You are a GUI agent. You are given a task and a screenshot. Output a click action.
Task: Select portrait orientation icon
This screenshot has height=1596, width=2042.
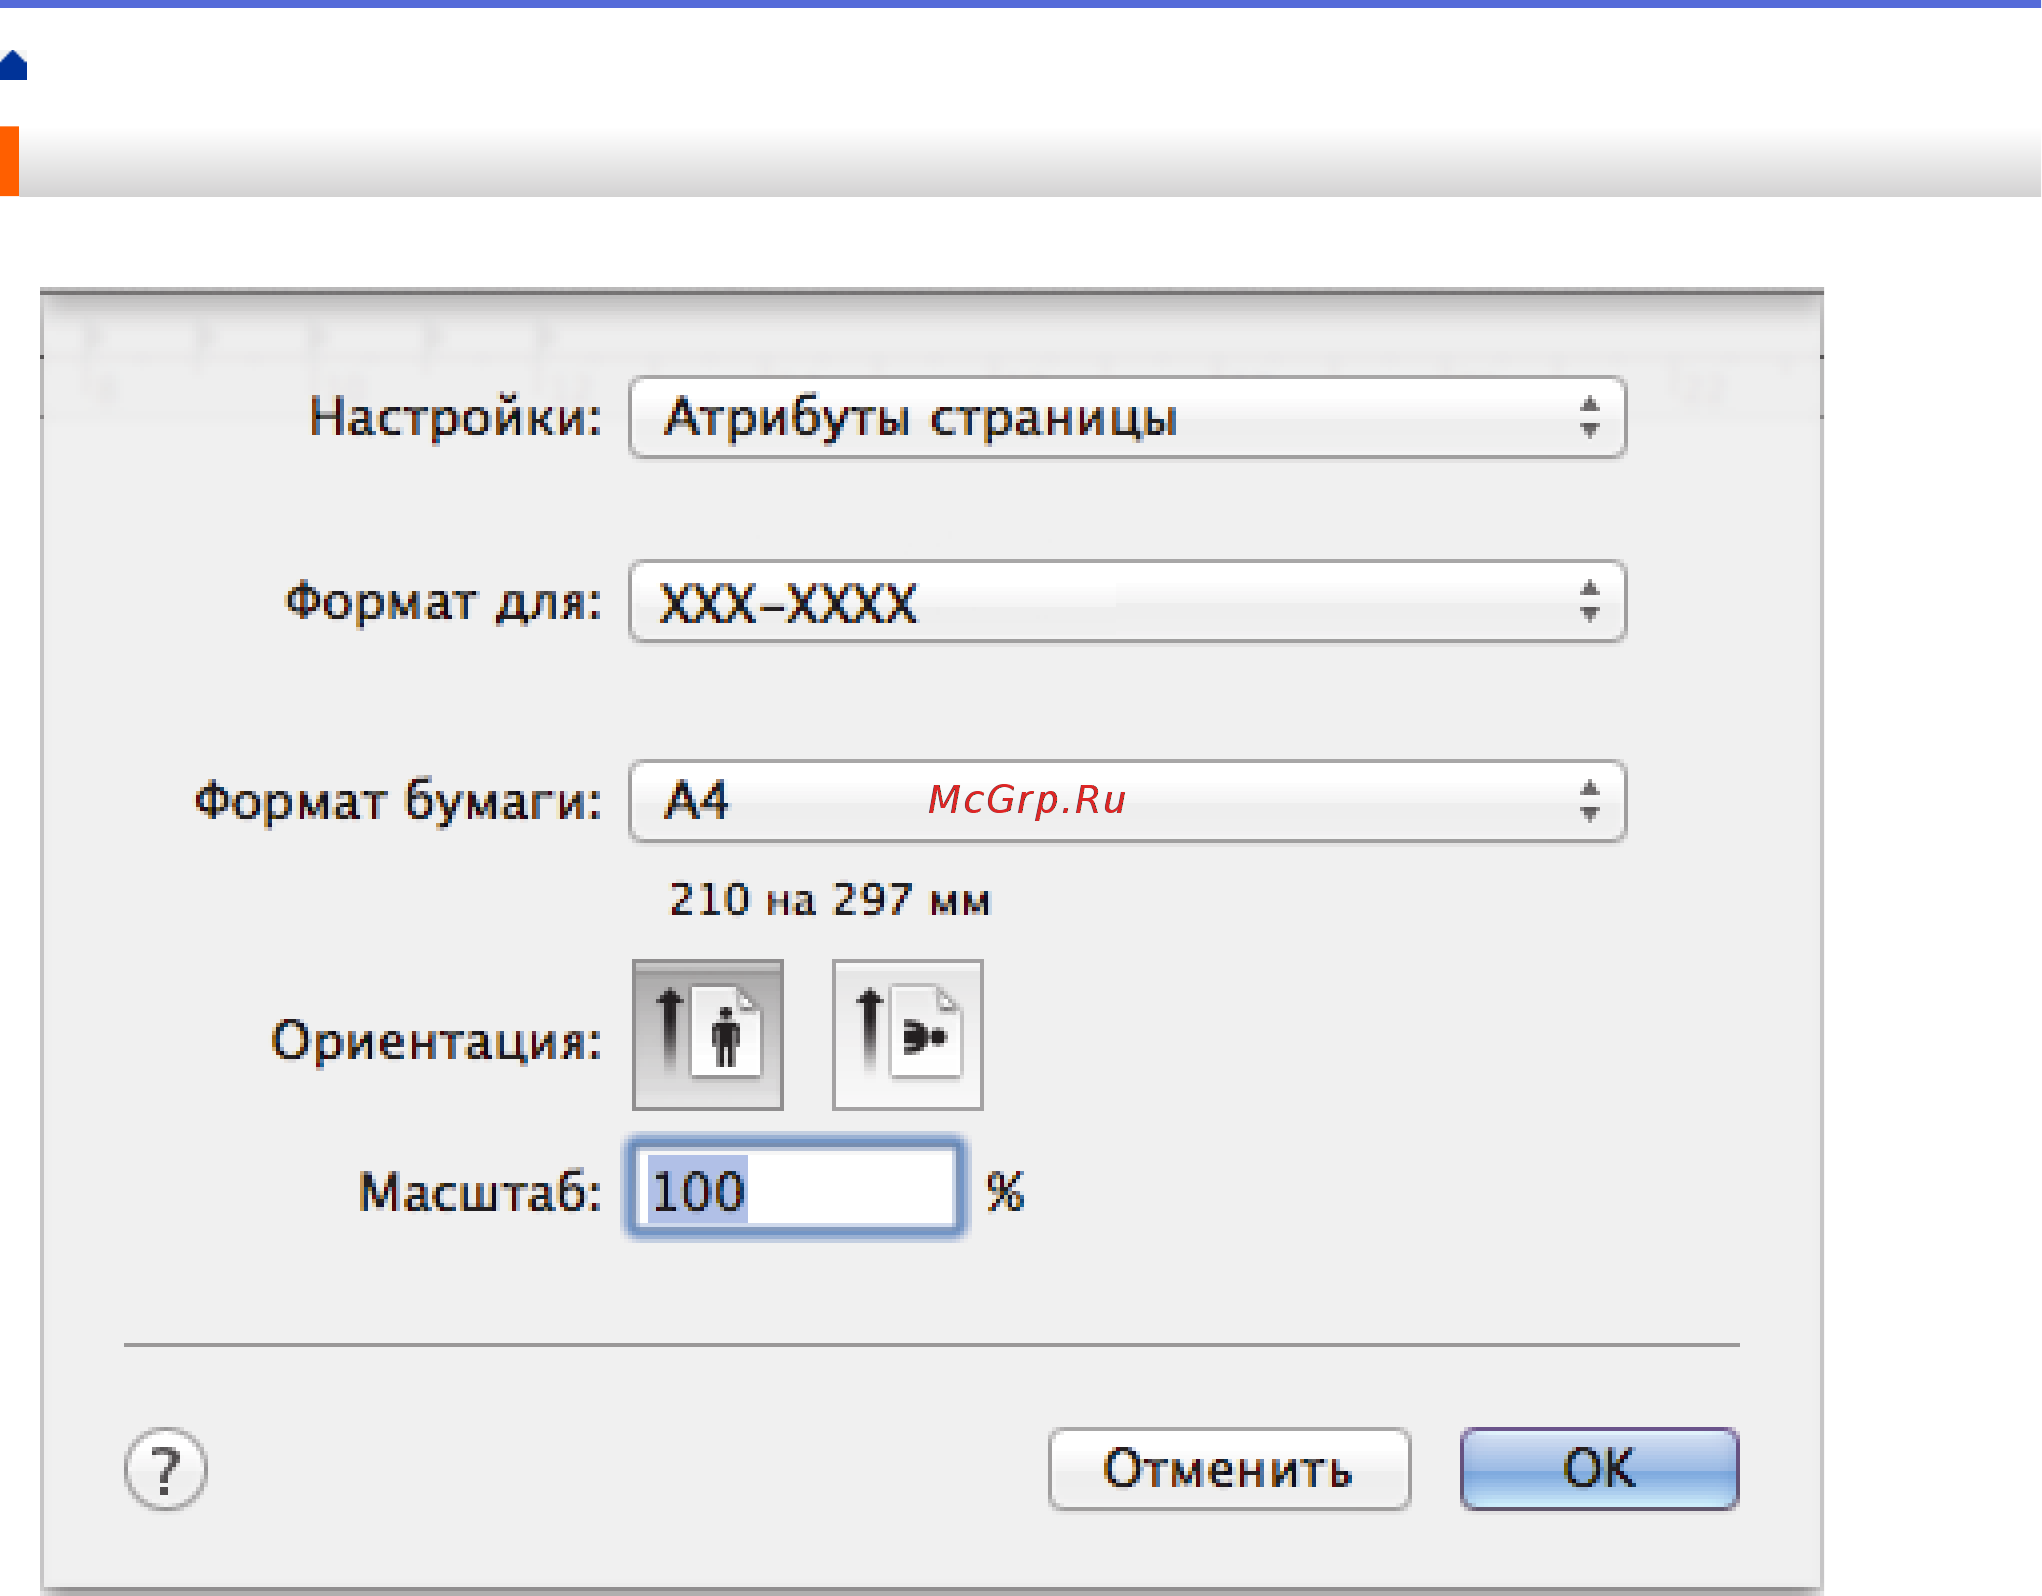coord(708,1036)
